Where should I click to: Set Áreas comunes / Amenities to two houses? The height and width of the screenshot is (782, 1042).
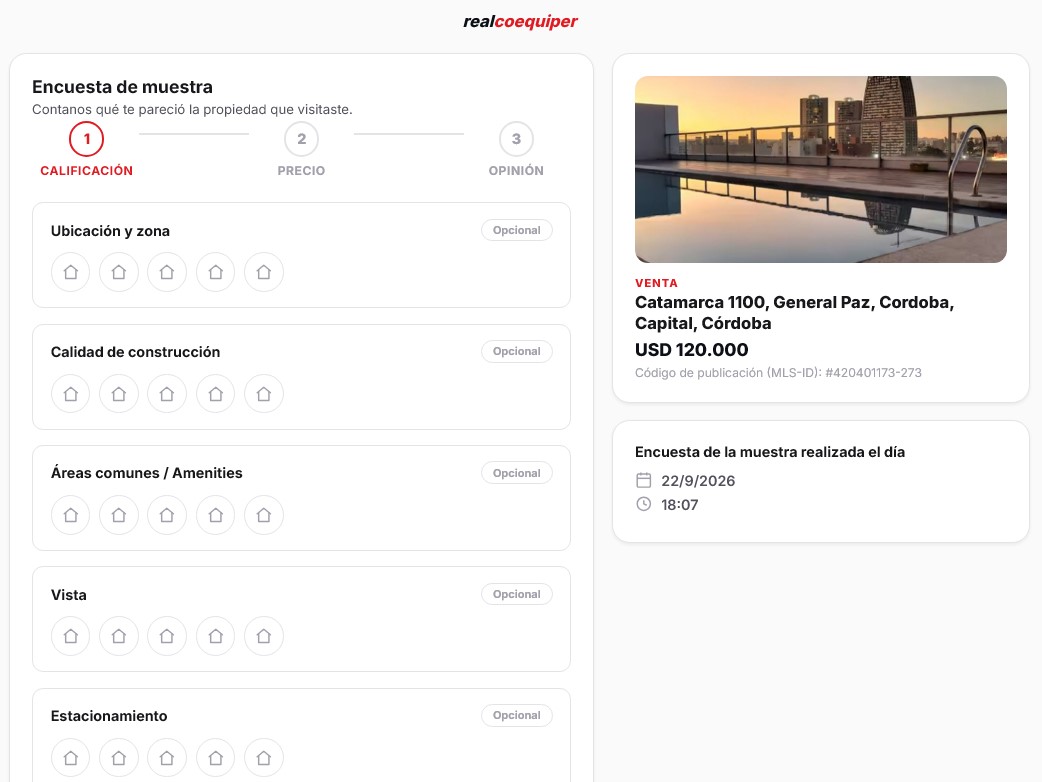[x=119, y=515]
